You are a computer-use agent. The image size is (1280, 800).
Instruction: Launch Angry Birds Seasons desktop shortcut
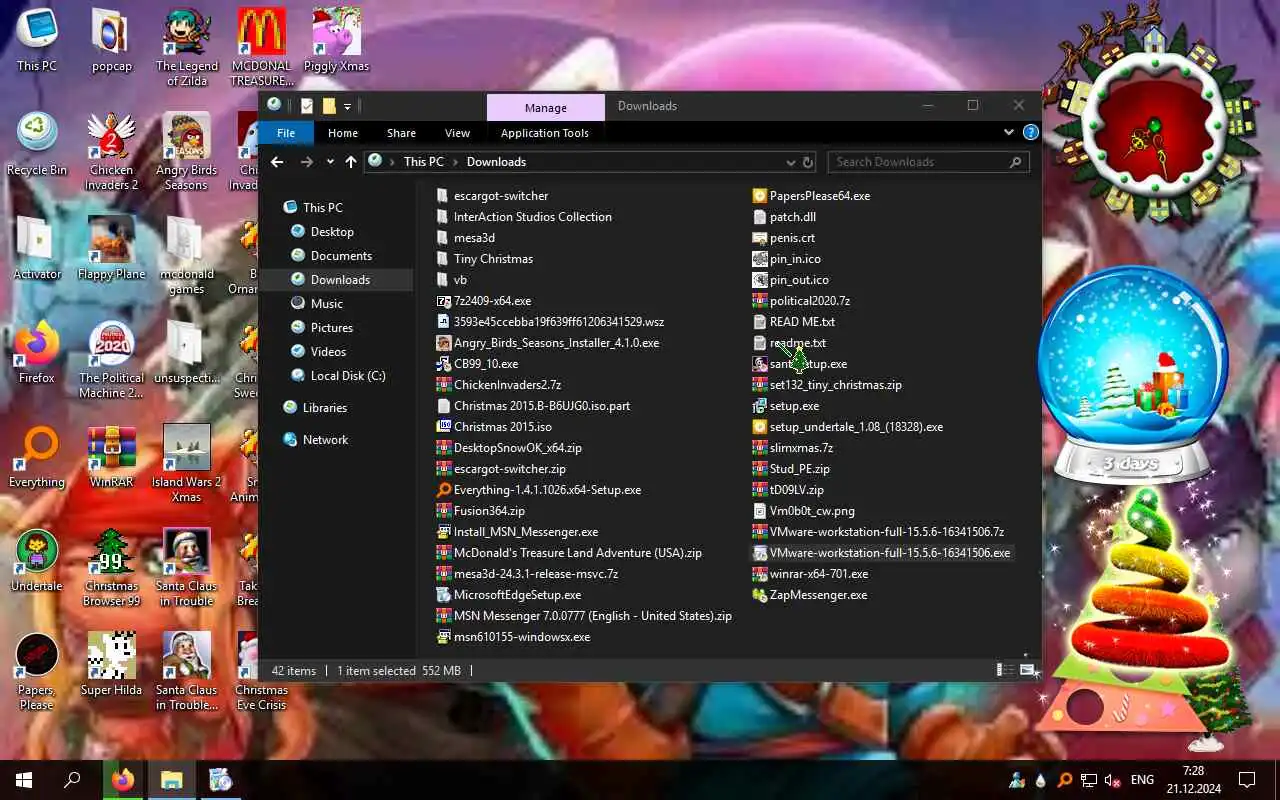point(186,151)
